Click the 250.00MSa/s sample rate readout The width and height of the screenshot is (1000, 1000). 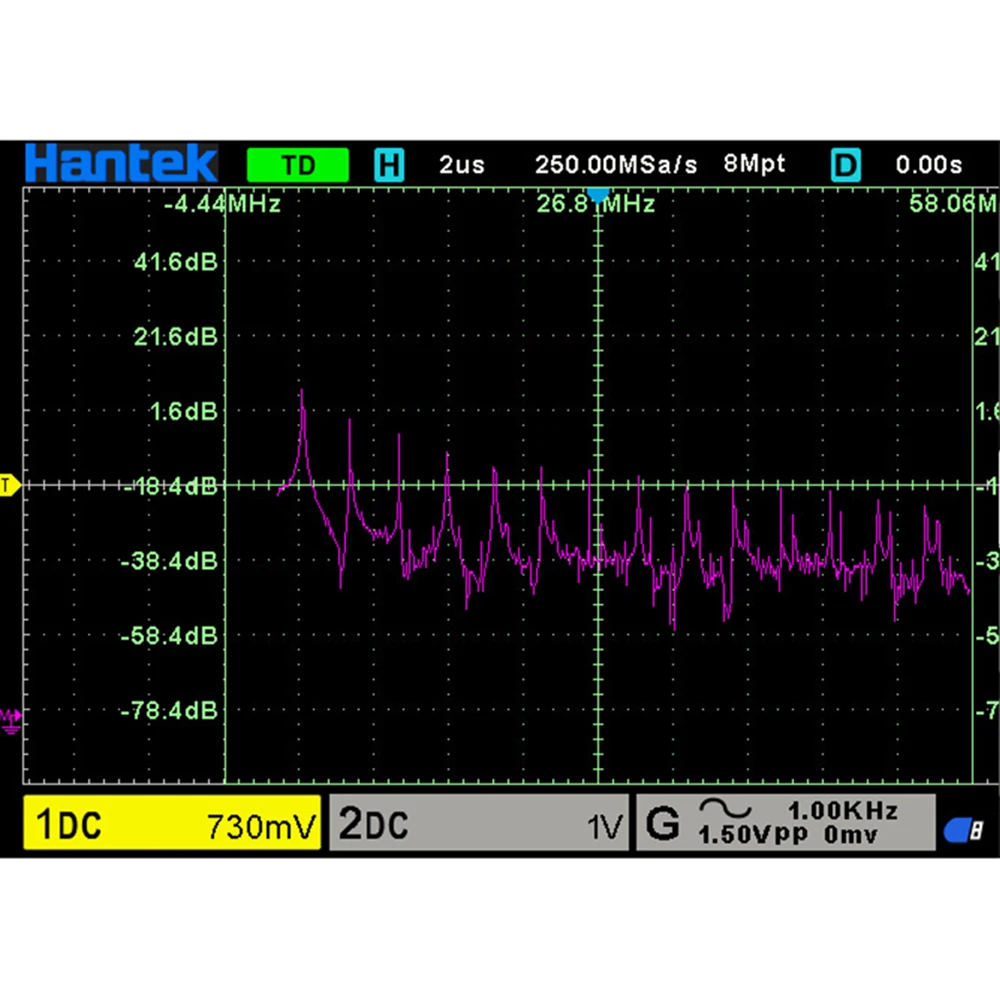pos(616,165)
